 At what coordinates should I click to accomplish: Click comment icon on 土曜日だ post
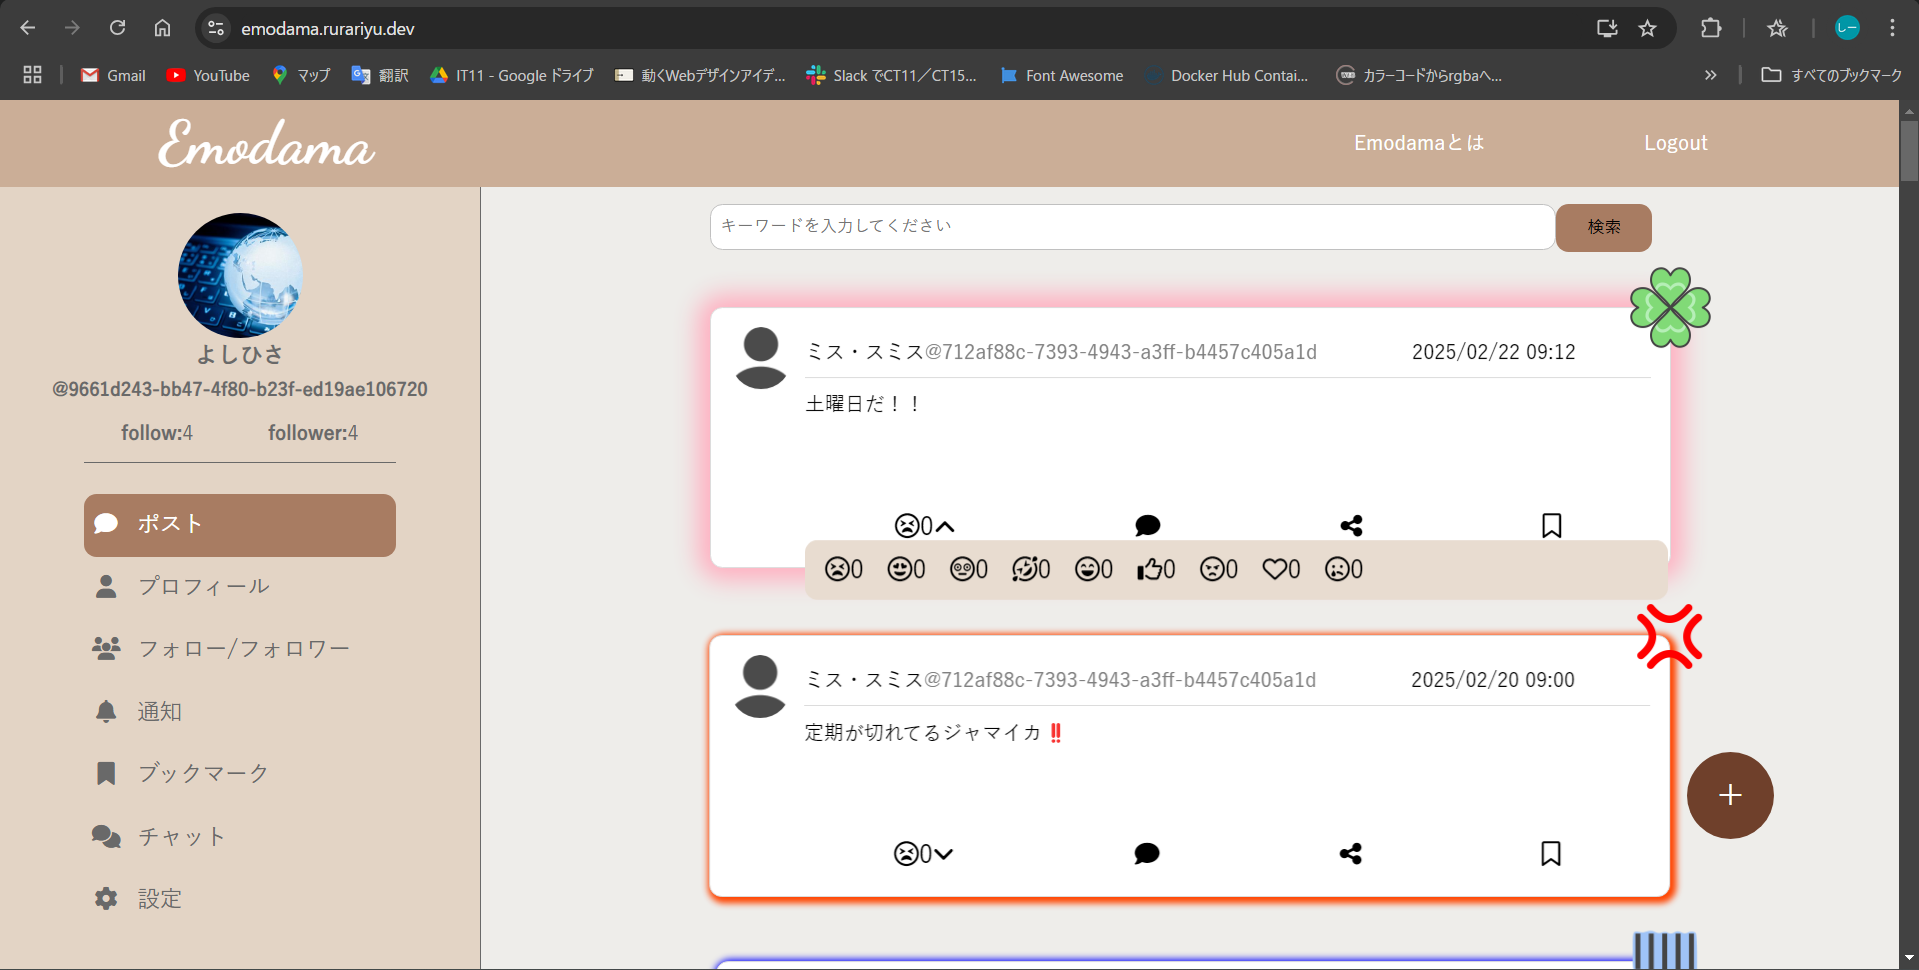pyautogui.click(x=1147, y=525)
